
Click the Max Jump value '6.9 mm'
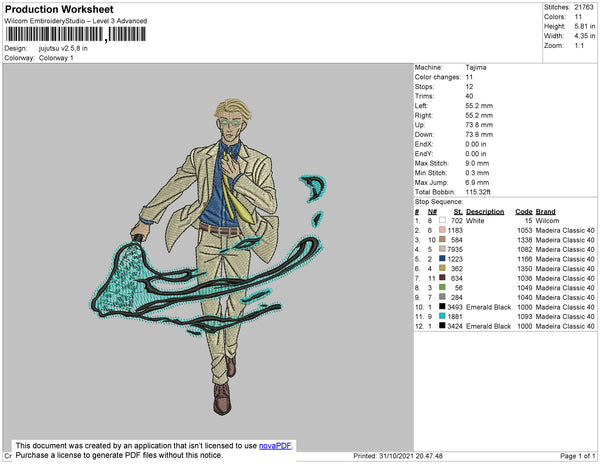click(477, 182)
